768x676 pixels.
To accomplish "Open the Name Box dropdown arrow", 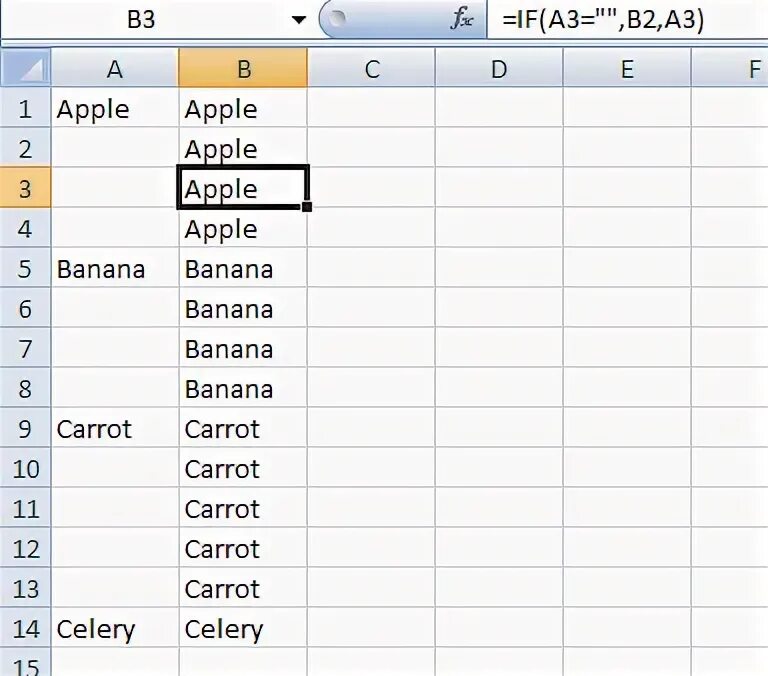I will coord(298,20).
